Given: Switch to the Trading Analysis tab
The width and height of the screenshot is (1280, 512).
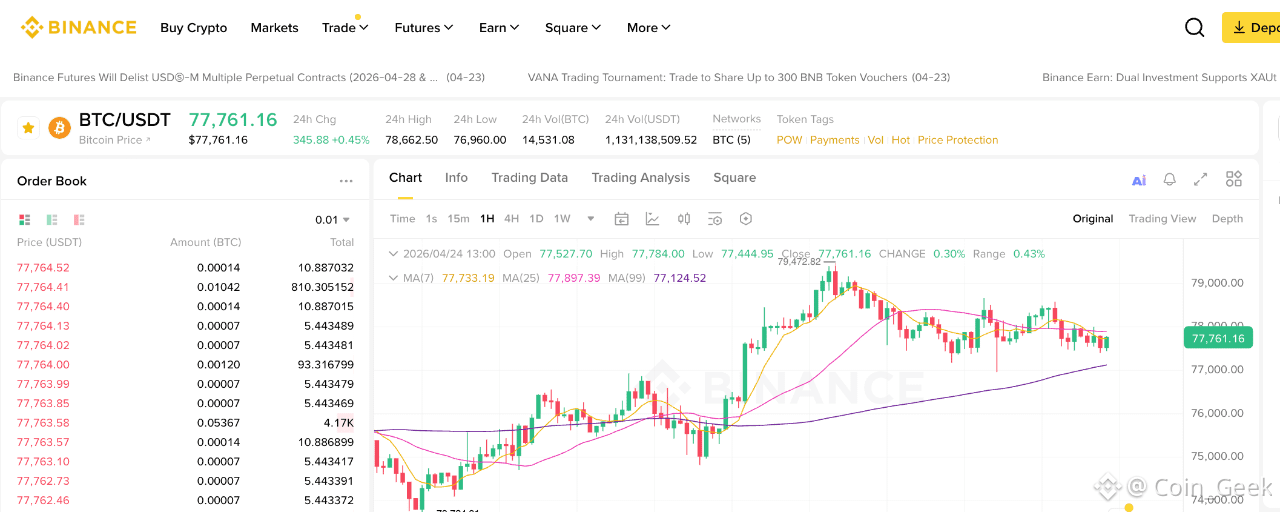Looking at the screenshot, I should click(x=640, y=178).
